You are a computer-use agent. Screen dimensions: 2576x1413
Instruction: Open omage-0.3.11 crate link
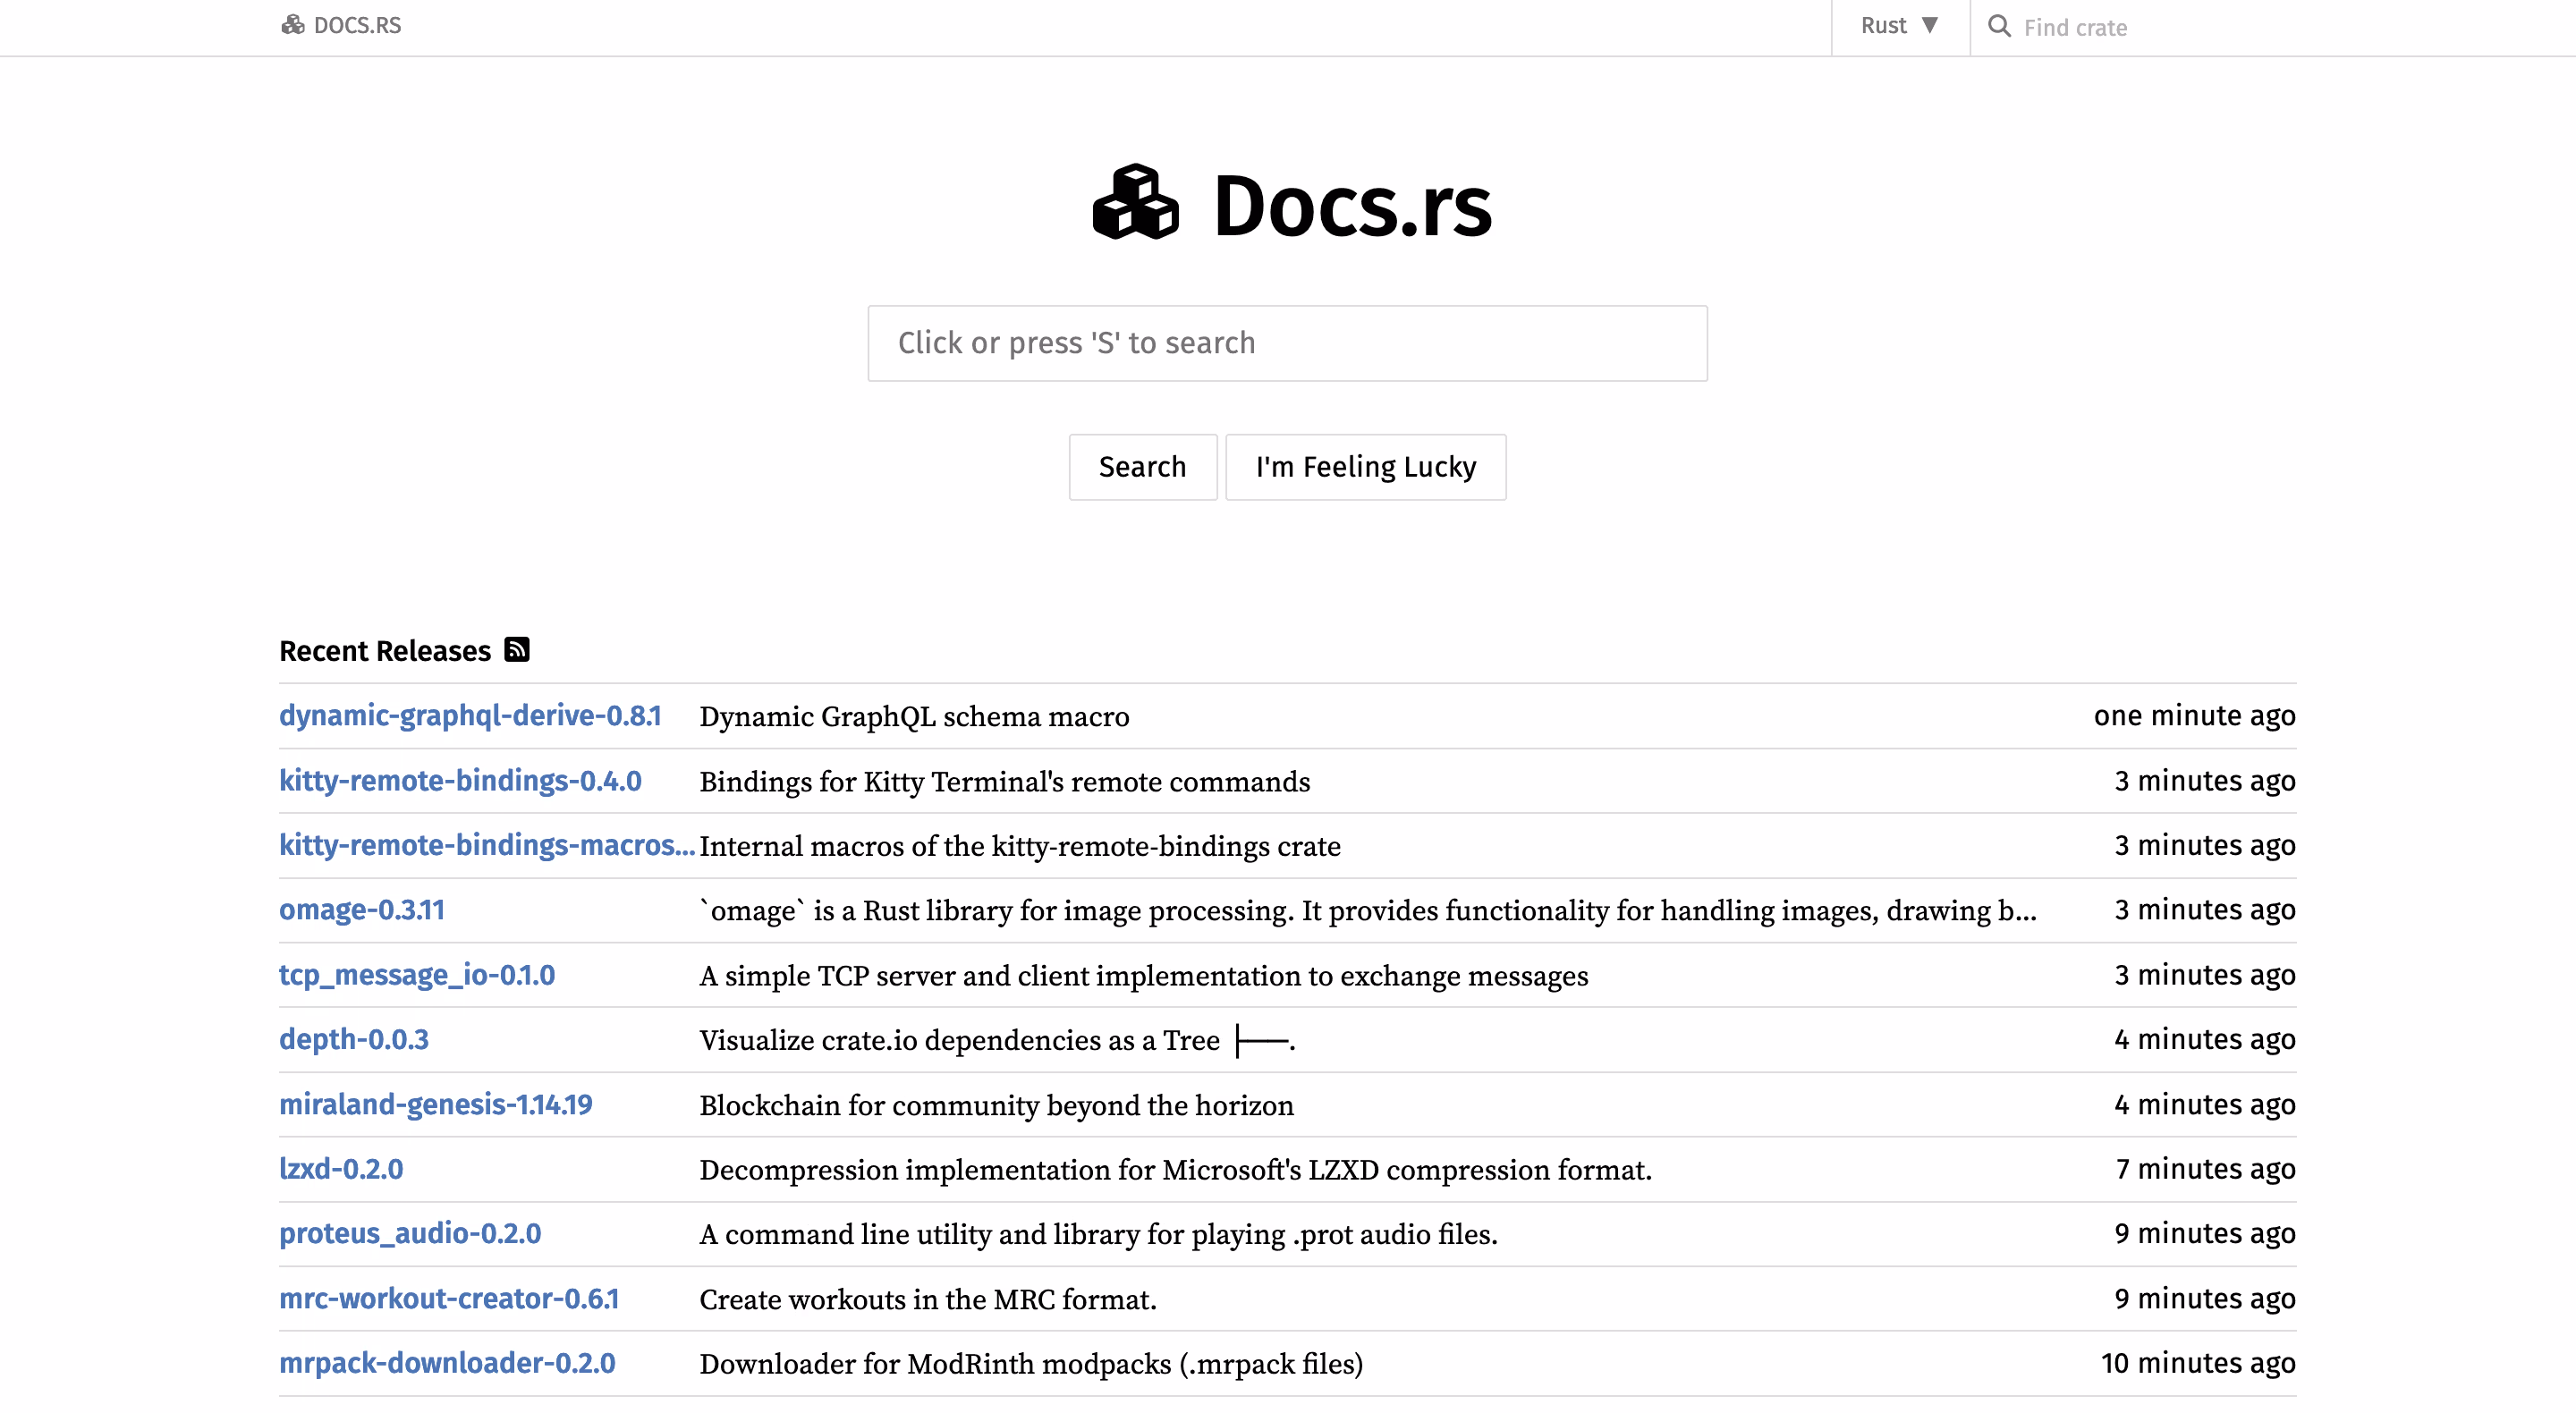pyautogui.click(x=362, y=910)
